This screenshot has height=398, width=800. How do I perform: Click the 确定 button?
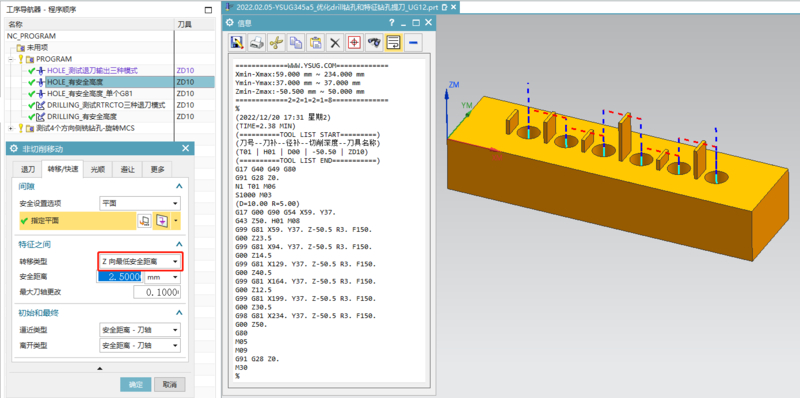[135, 384]
